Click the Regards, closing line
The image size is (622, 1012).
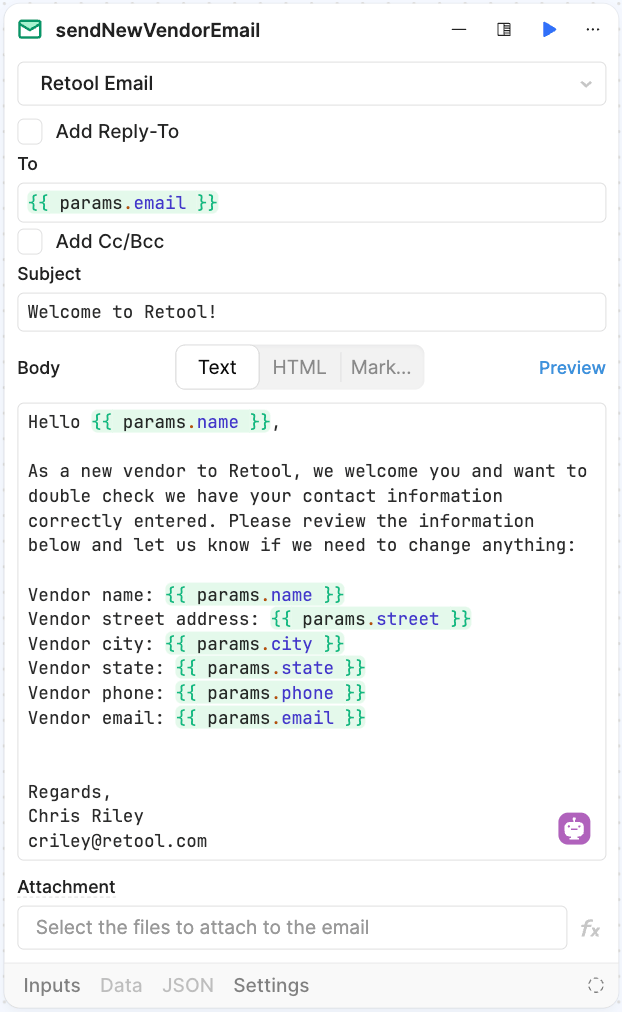(x=70, y=792)
